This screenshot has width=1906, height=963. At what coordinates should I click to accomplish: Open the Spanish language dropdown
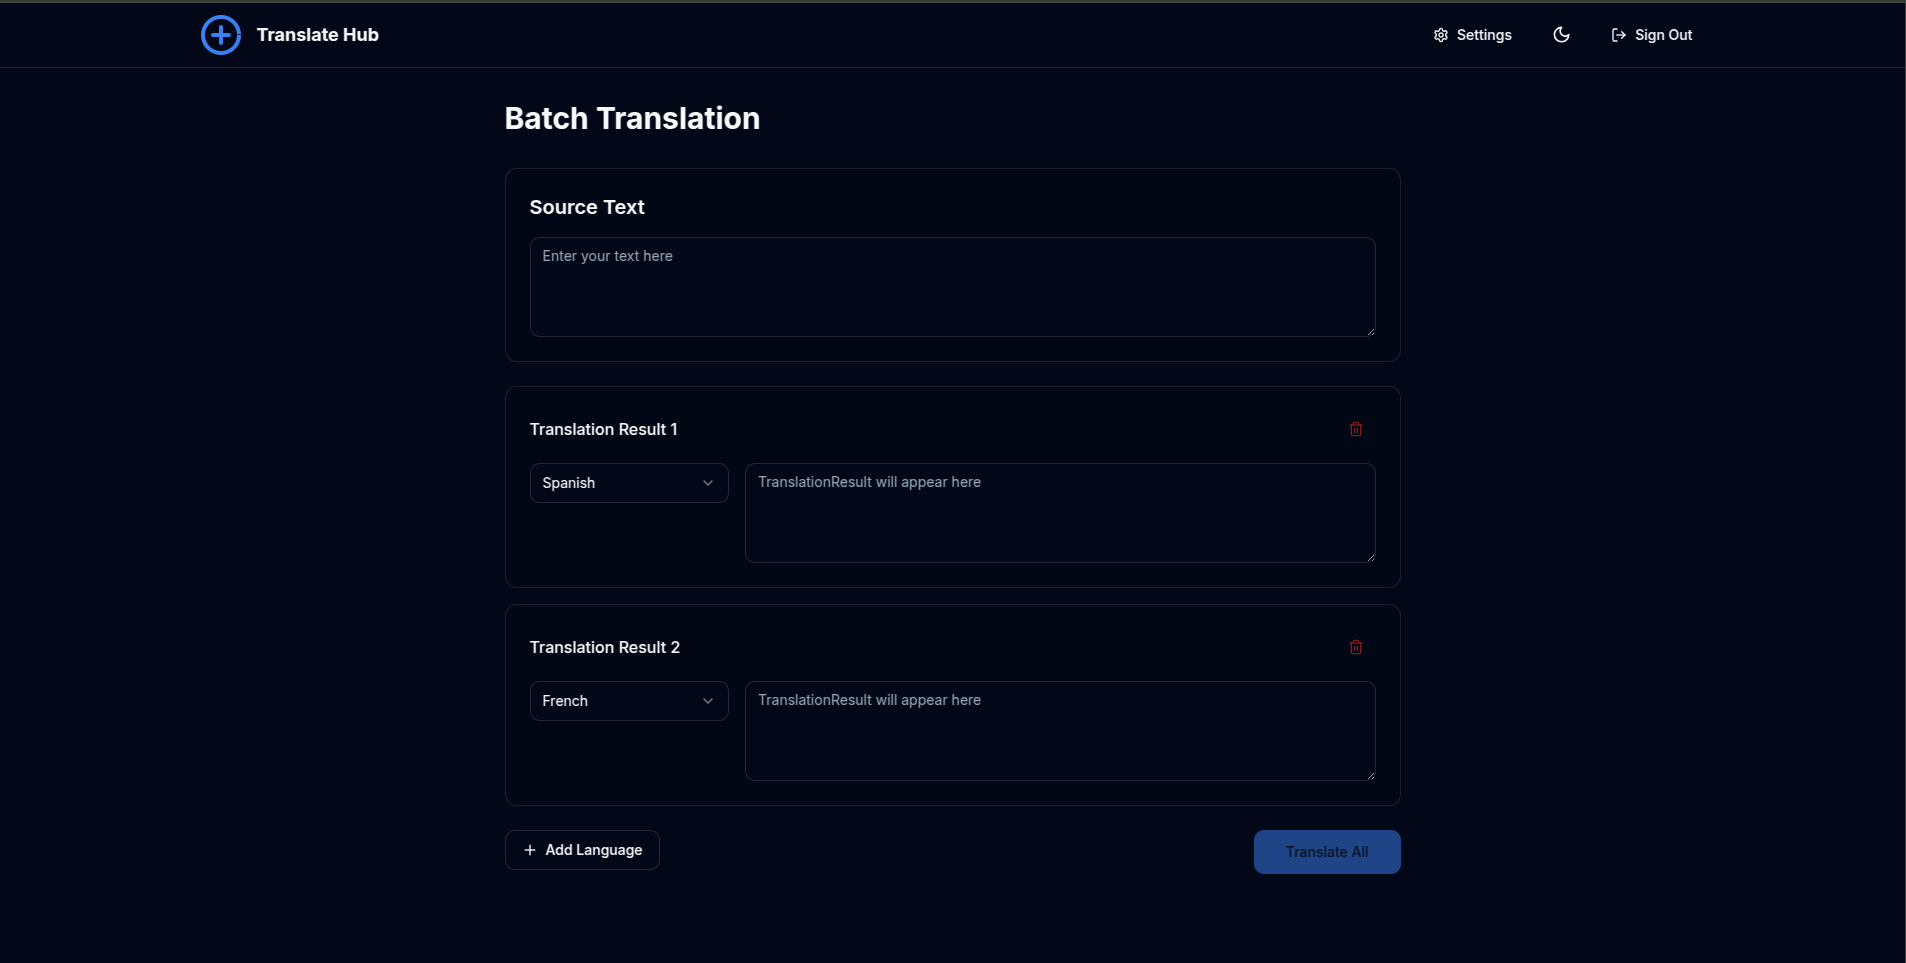[x=629, y=482]
